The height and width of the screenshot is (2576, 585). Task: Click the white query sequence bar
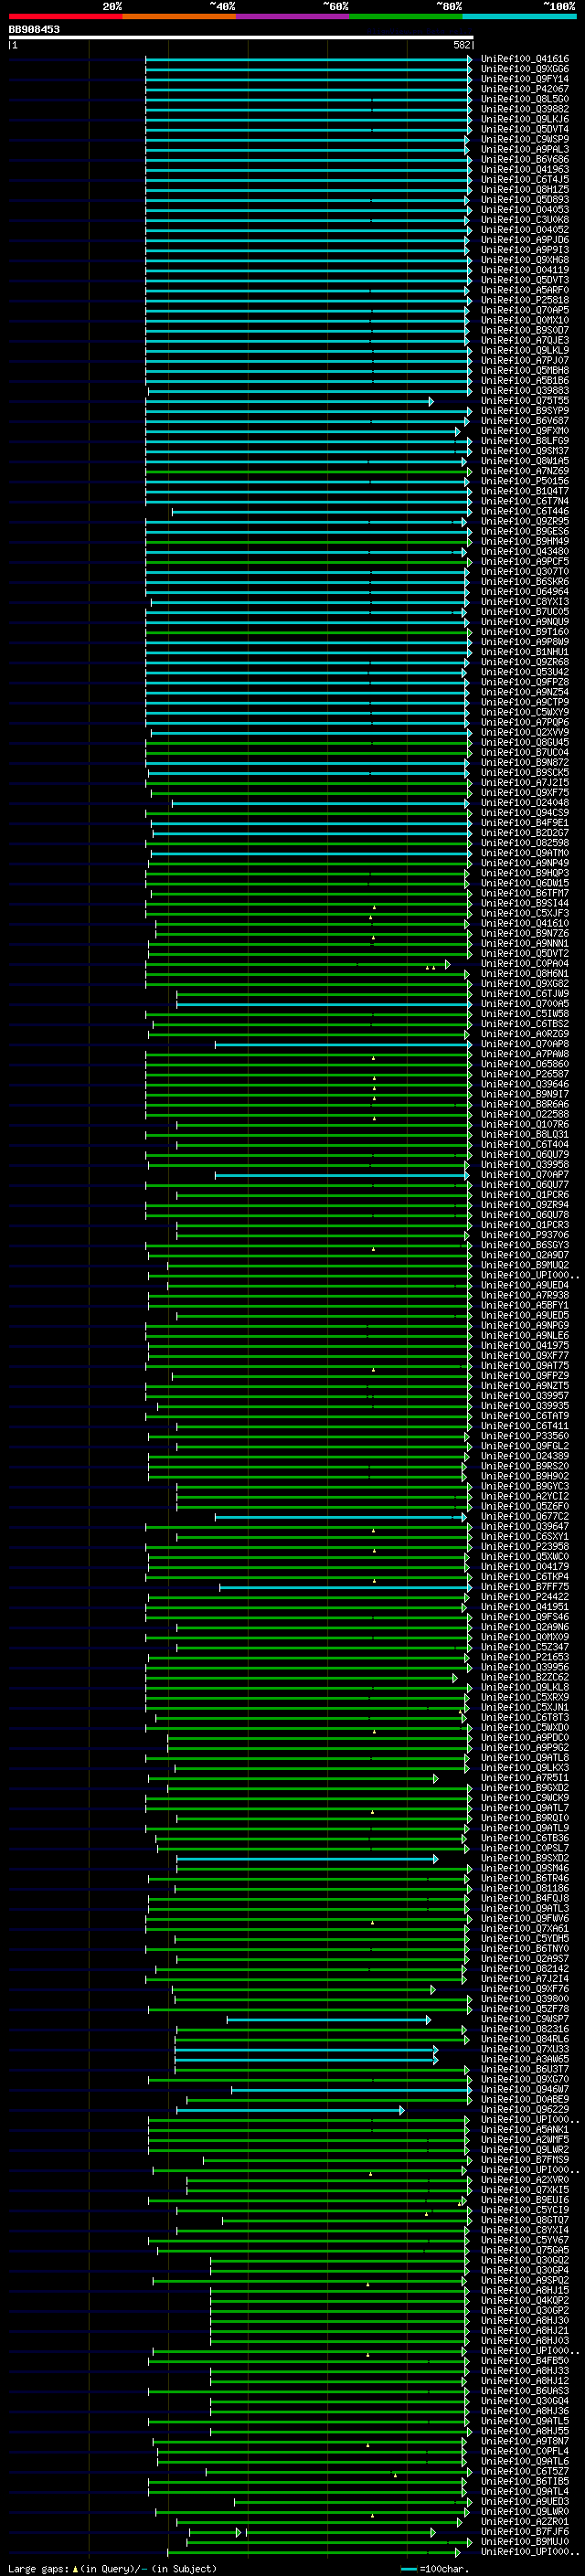click(241, 37)
